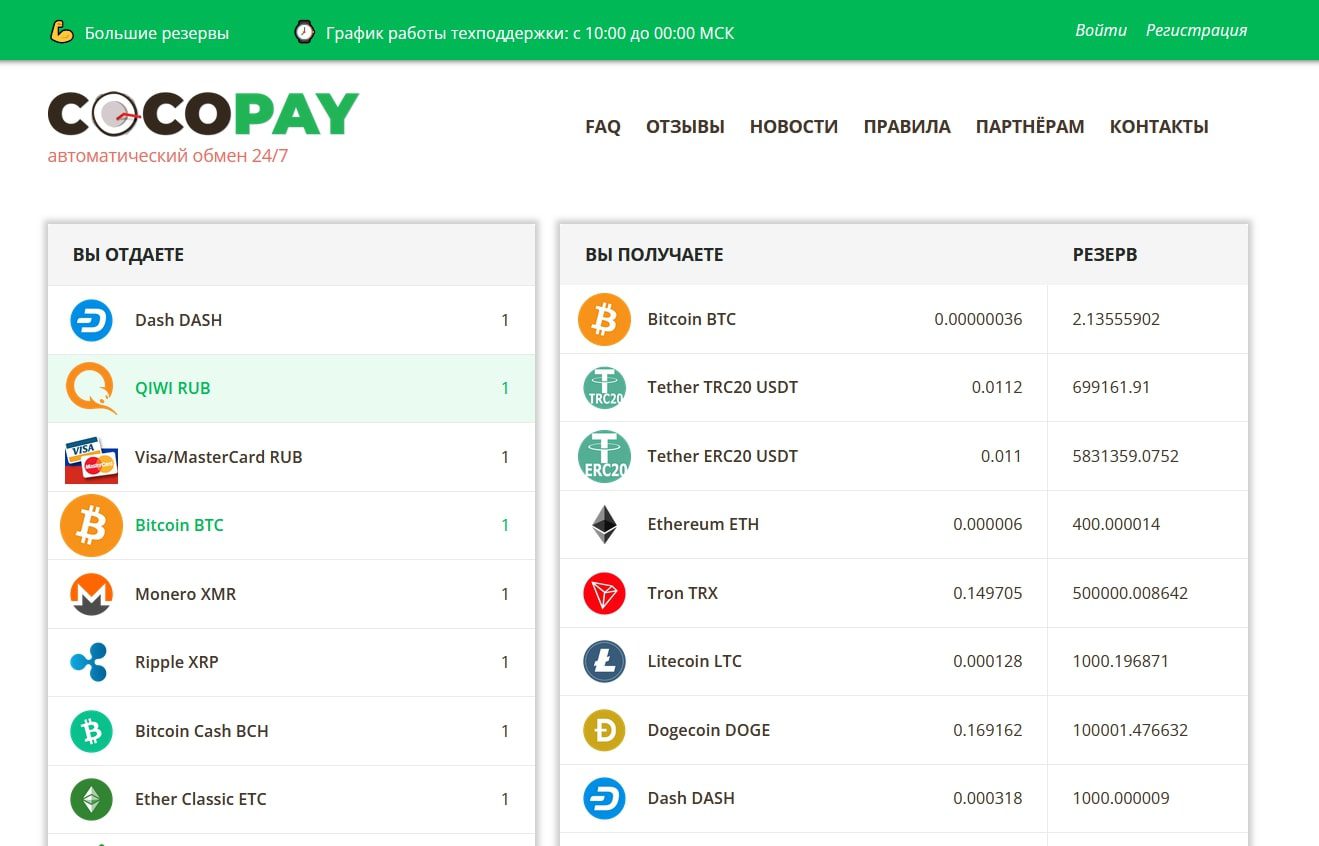Click the Bitcoin reserve 2.13555902
The image size is (1319, 846).
[1116, 319]
